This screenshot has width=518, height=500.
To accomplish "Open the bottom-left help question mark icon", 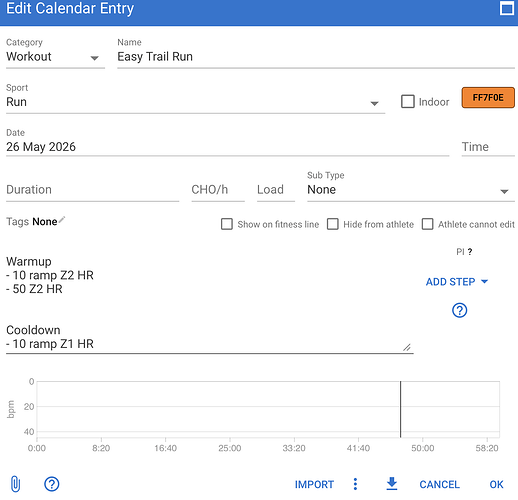I will click(x=52, y=484).
